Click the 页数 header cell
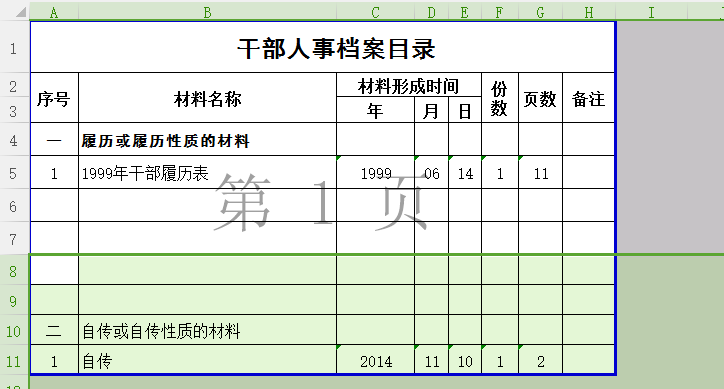 point(540,98)
